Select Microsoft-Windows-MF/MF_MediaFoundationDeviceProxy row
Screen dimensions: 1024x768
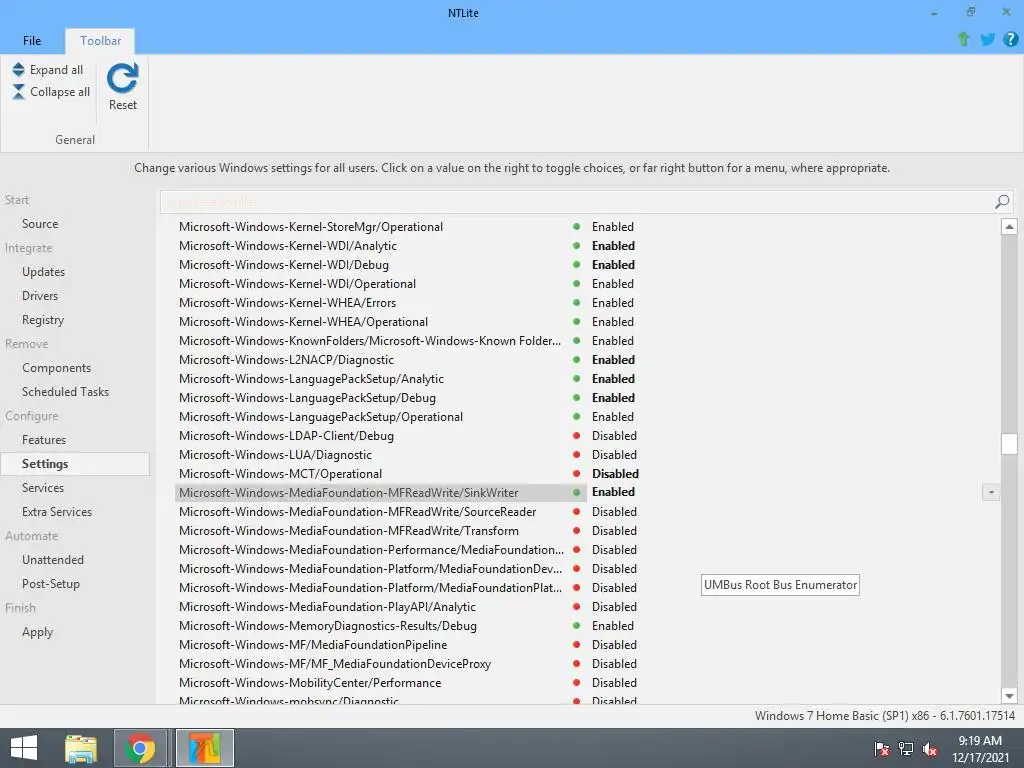click(x=334, y=664)
